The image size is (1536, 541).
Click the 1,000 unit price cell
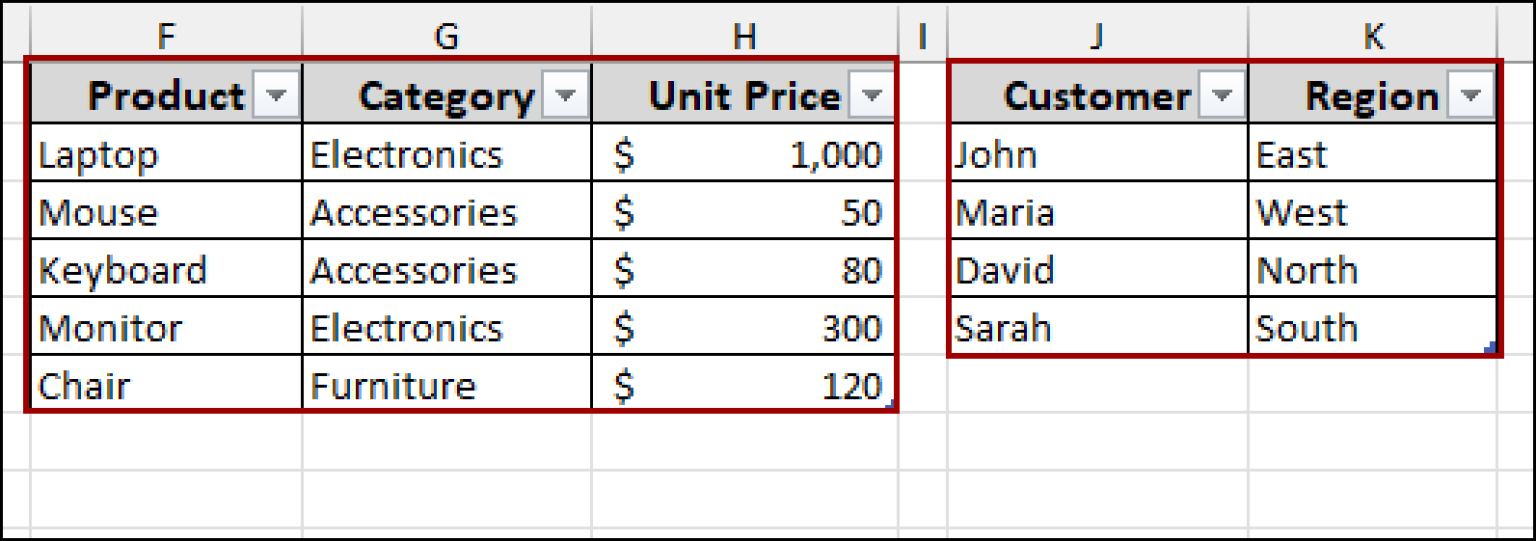[743, 154]
